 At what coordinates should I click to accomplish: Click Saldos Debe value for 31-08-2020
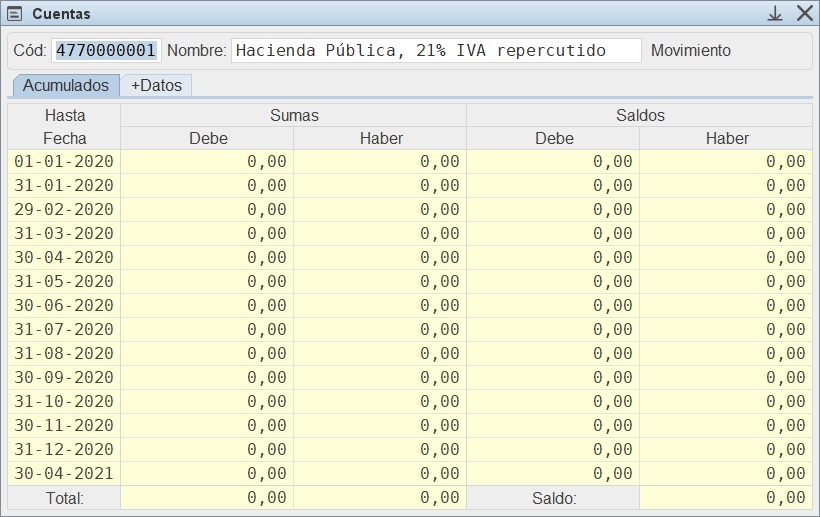click(553, 354)
